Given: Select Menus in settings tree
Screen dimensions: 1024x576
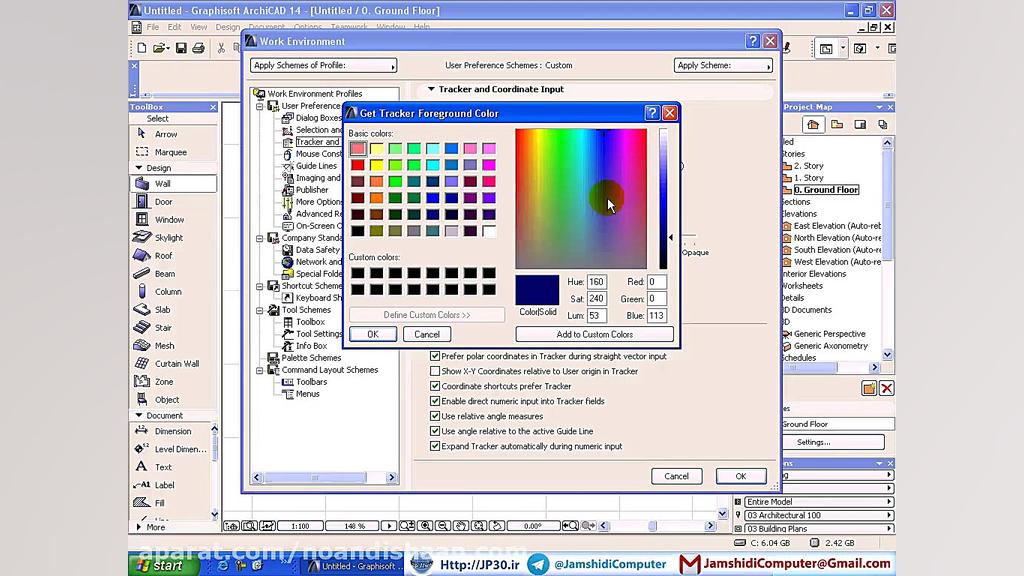Looking at the screenshot, I should click(308, 394).
